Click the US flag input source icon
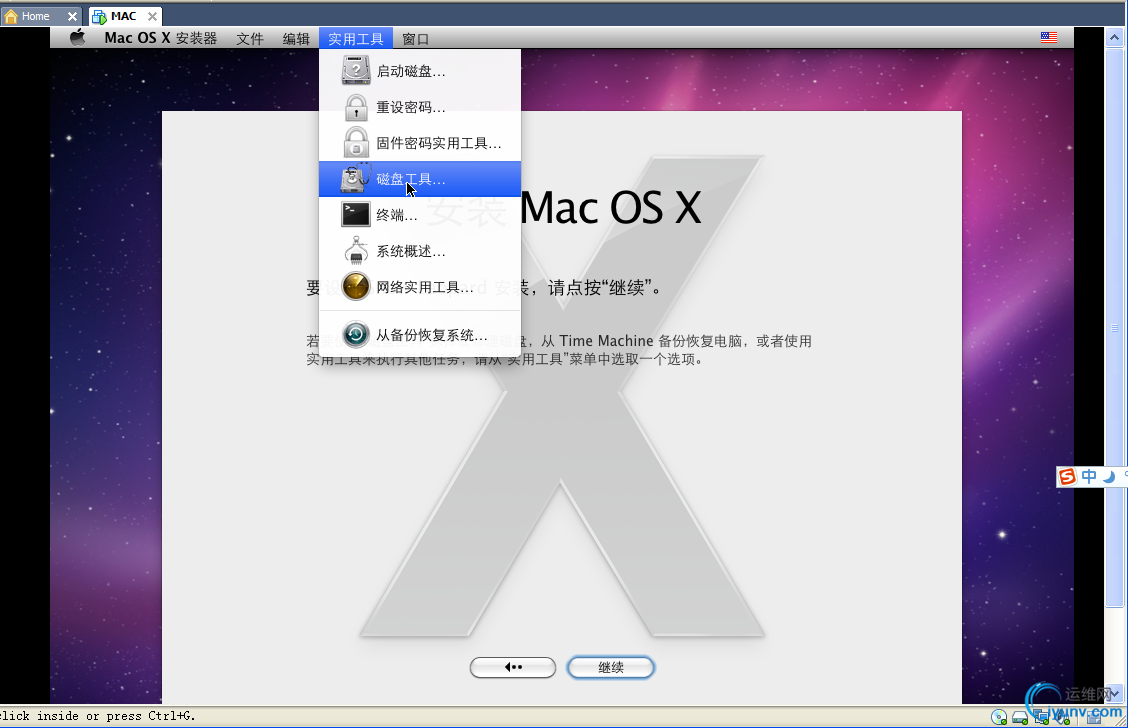Image resolution: width=1128 pixels, height=728 pixels. click(1049, 37)
